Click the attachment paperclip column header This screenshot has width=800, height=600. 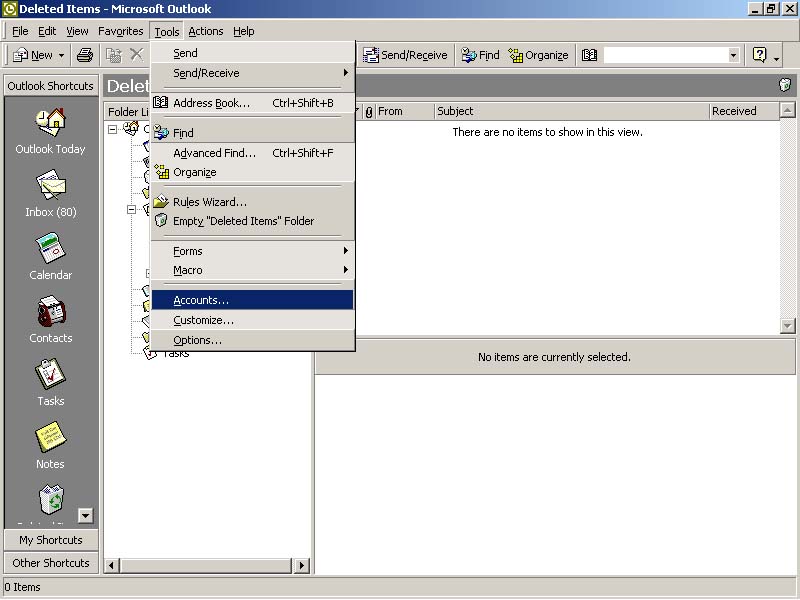click(x=369, y=111)
